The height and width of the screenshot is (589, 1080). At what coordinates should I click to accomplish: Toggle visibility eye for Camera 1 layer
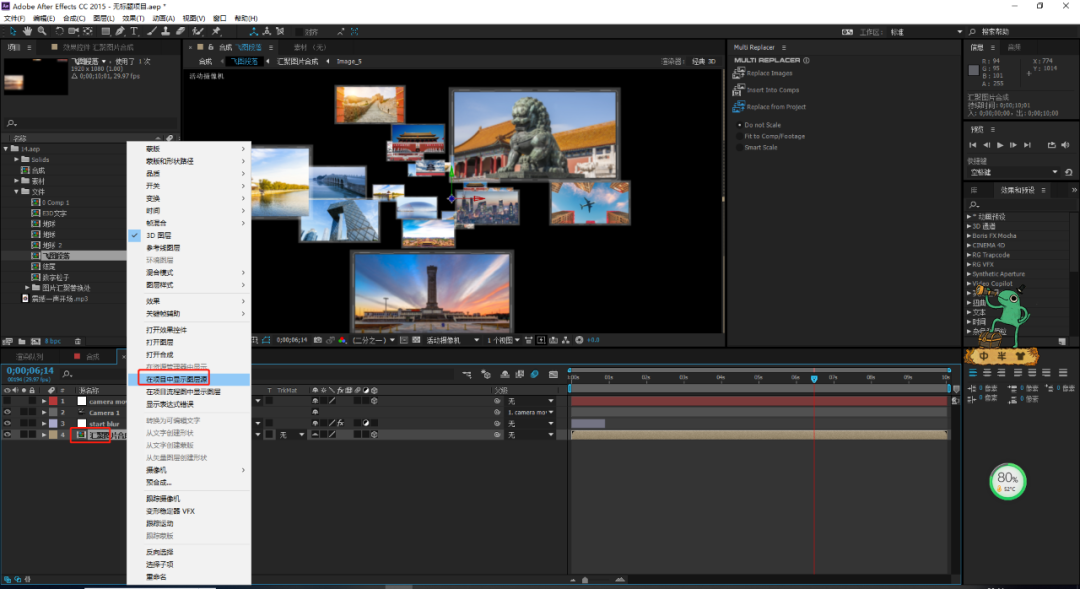tap(8, 412)
